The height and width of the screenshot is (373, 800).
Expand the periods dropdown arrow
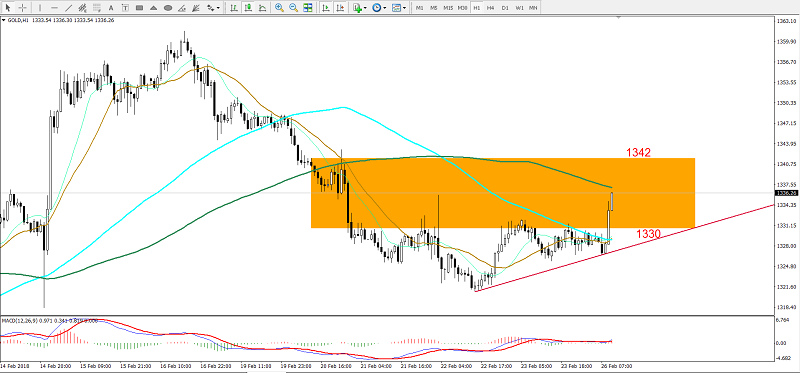click(385, 8)
